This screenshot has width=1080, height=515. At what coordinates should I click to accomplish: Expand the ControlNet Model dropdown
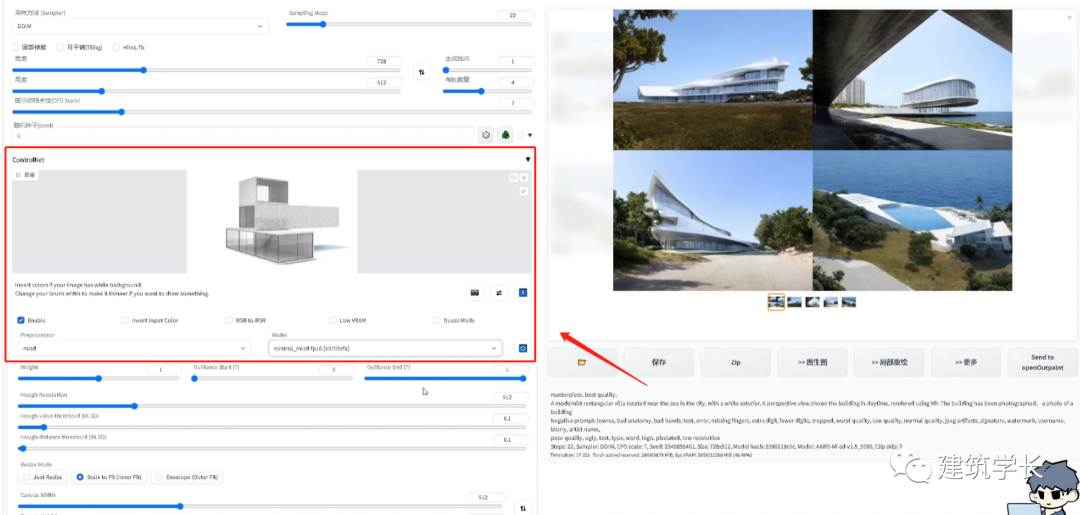coord(385,348)
